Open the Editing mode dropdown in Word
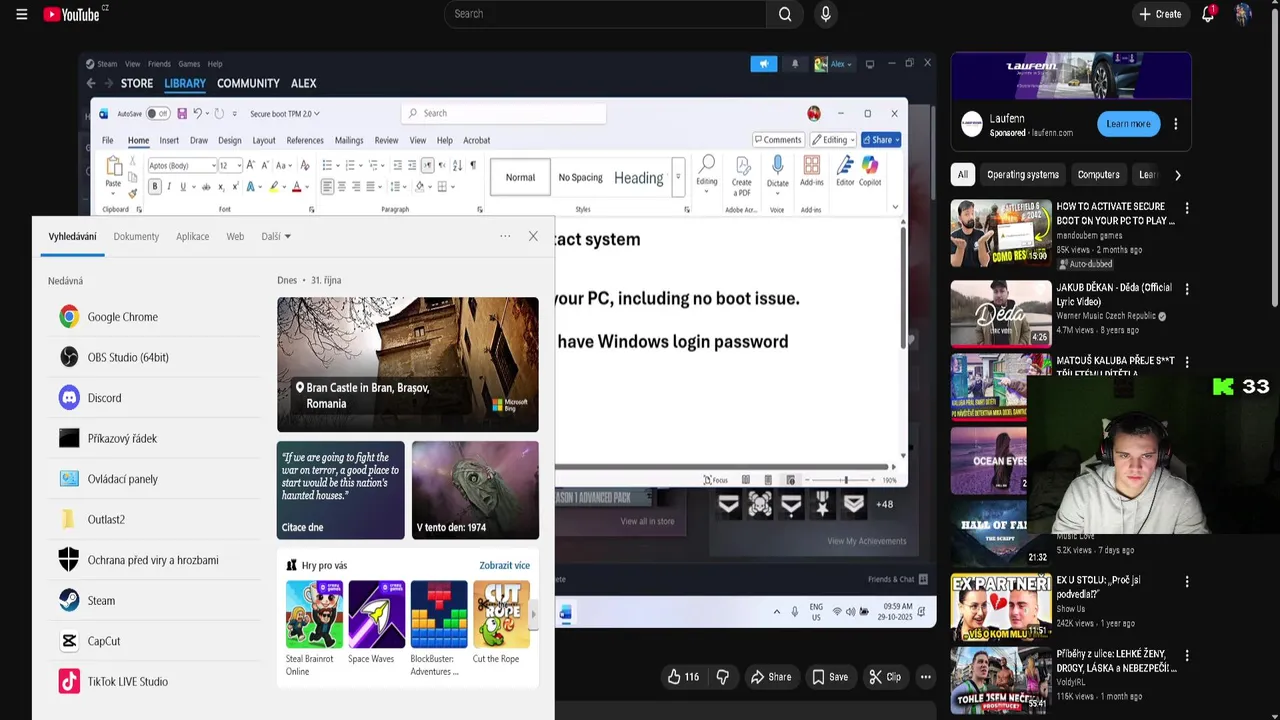This screenshot has height=720, width=1280. tap(833, 140)
